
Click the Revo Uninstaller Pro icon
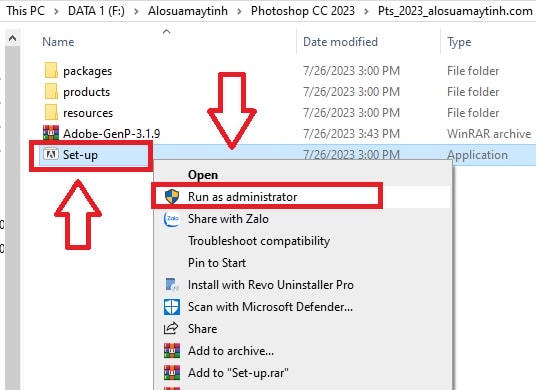(x=172, y=285)
